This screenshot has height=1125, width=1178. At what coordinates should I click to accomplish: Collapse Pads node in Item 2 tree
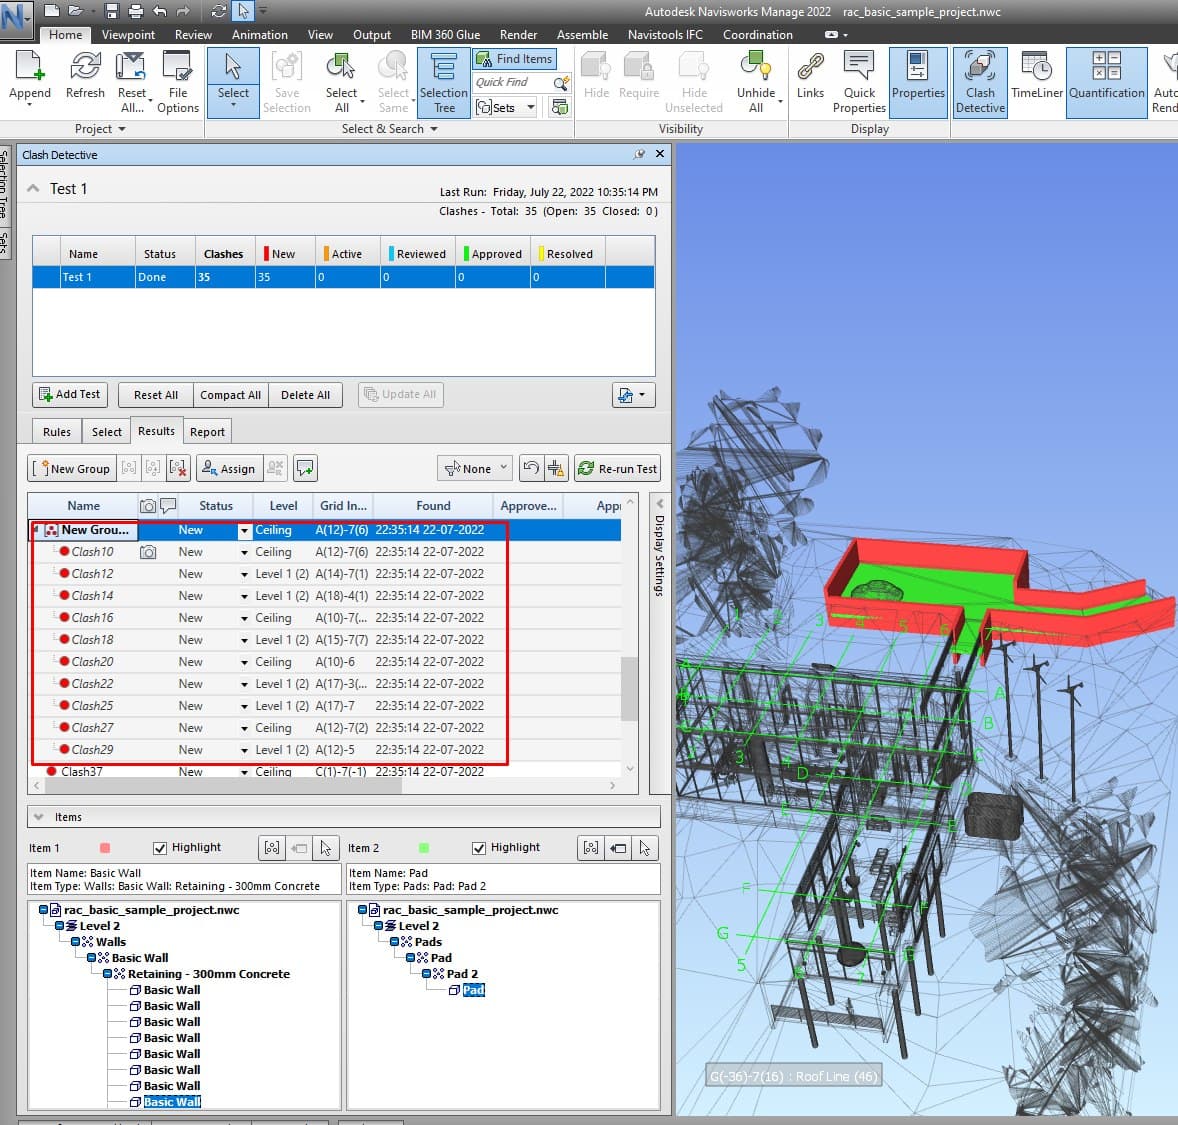394,942
